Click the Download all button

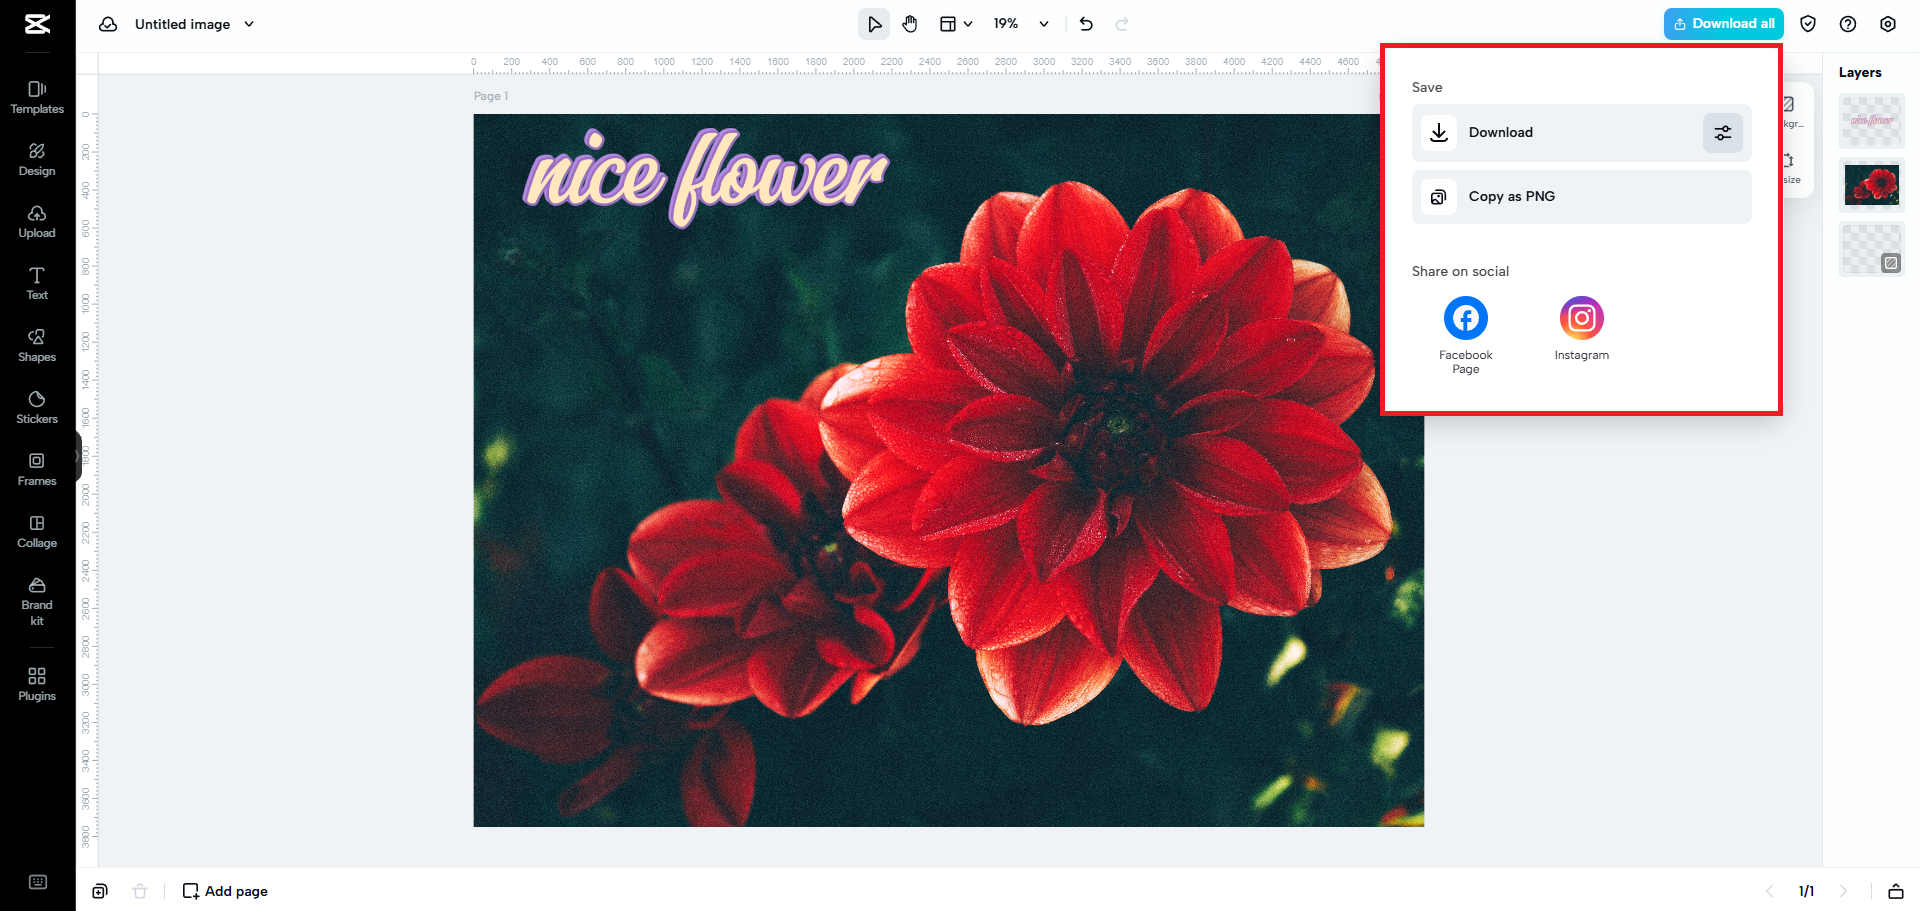pyautogui.click(x=1723, y=23)
